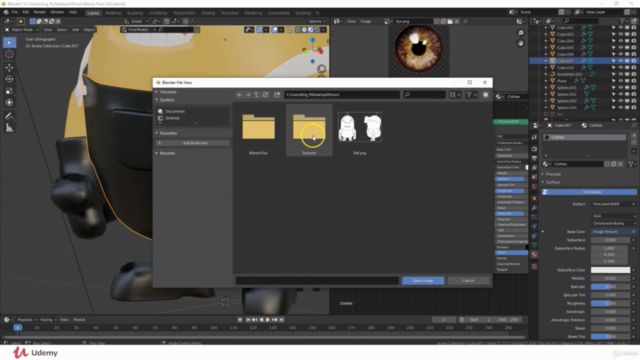This screenshot has width=640, height=360.
Task: Open the Tool properties tab
Action: click(x=534, y=138)
